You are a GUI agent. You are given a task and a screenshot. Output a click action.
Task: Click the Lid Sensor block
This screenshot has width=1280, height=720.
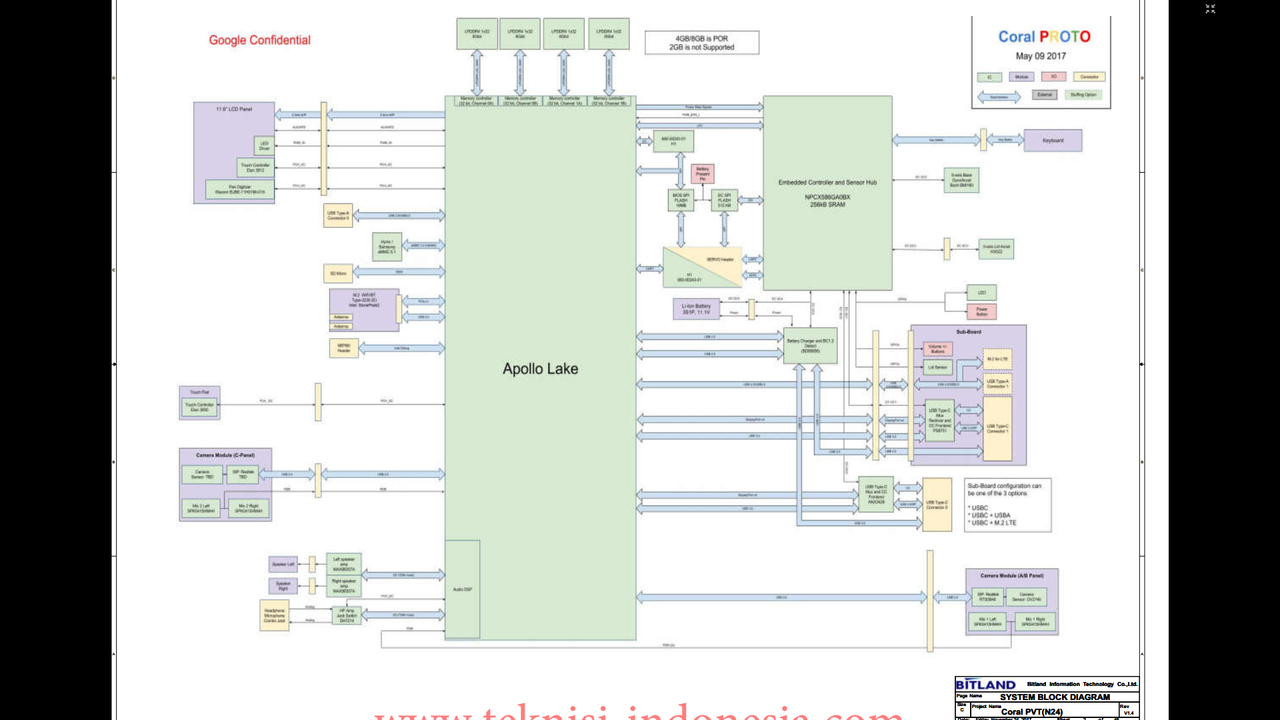938,368
